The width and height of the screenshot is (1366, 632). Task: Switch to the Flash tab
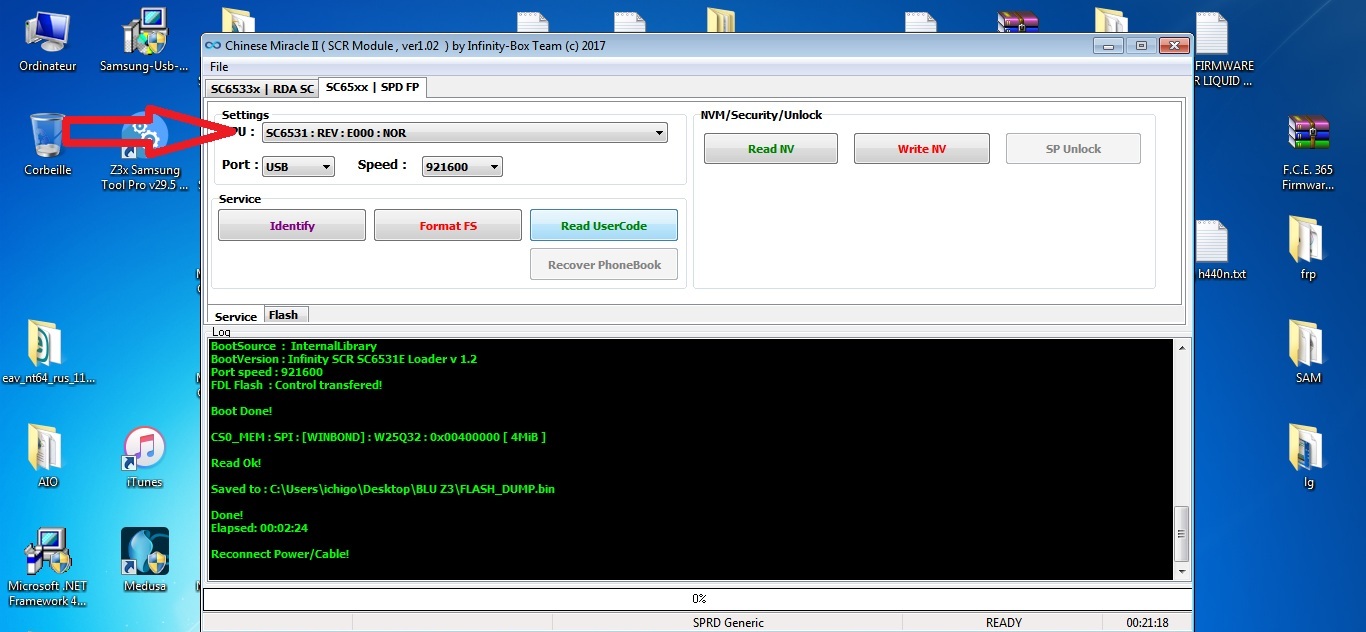click(x=284, y=315)
